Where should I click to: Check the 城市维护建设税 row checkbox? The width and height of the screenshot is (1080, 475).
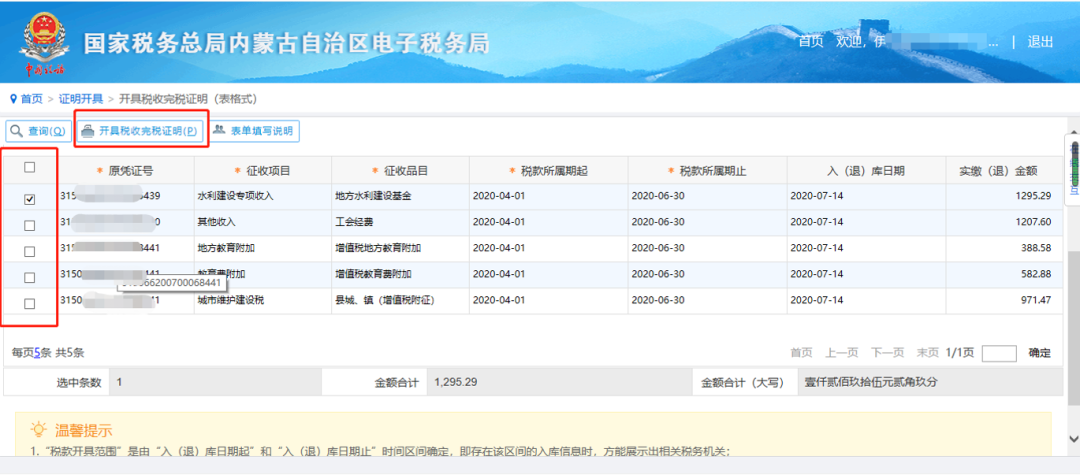[x=30, y=304]
